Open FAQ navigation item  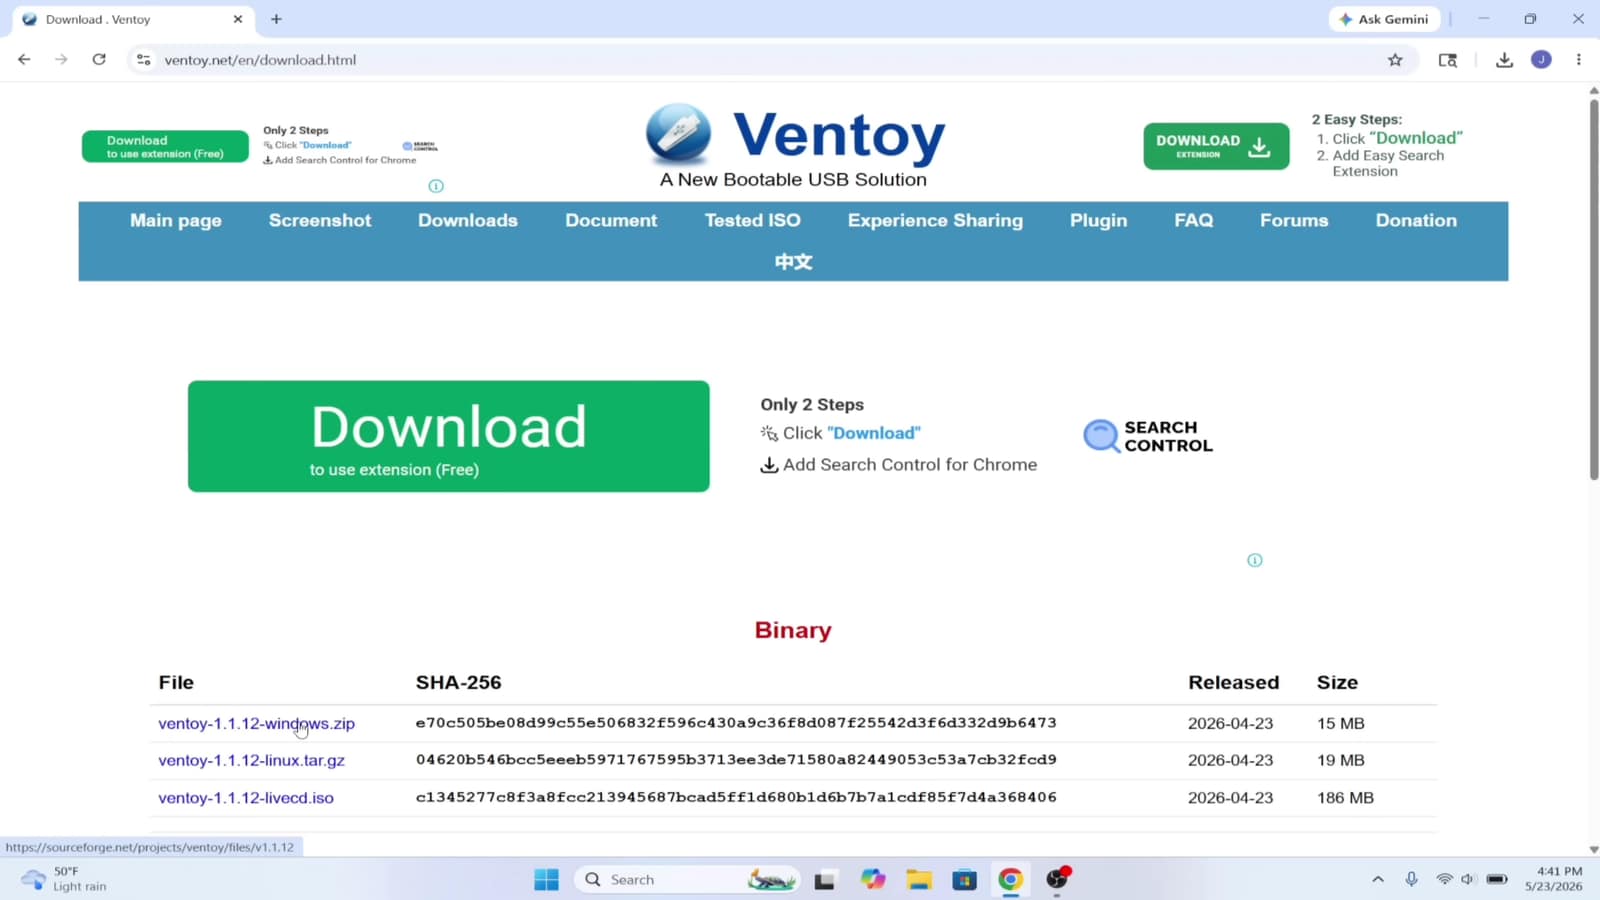1193,220
